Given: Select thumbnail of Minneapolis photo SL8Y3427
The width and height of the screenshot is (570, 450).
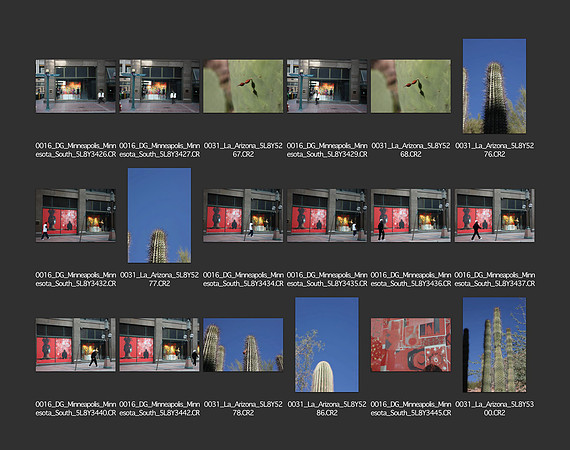Looking at the screenshot, I should (159, 87).
